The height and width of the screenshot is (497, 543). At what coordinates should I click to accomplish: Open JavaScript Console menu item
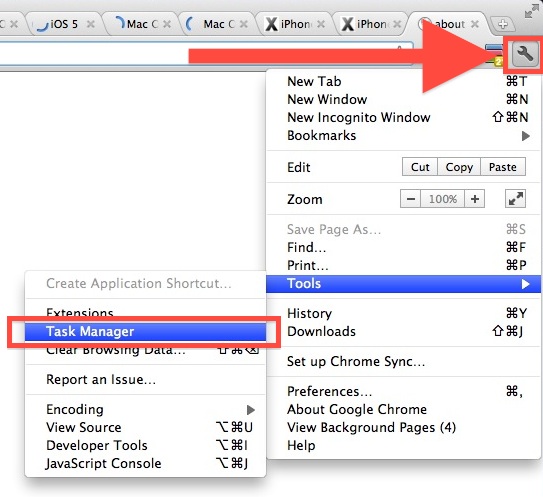[145, 463]
